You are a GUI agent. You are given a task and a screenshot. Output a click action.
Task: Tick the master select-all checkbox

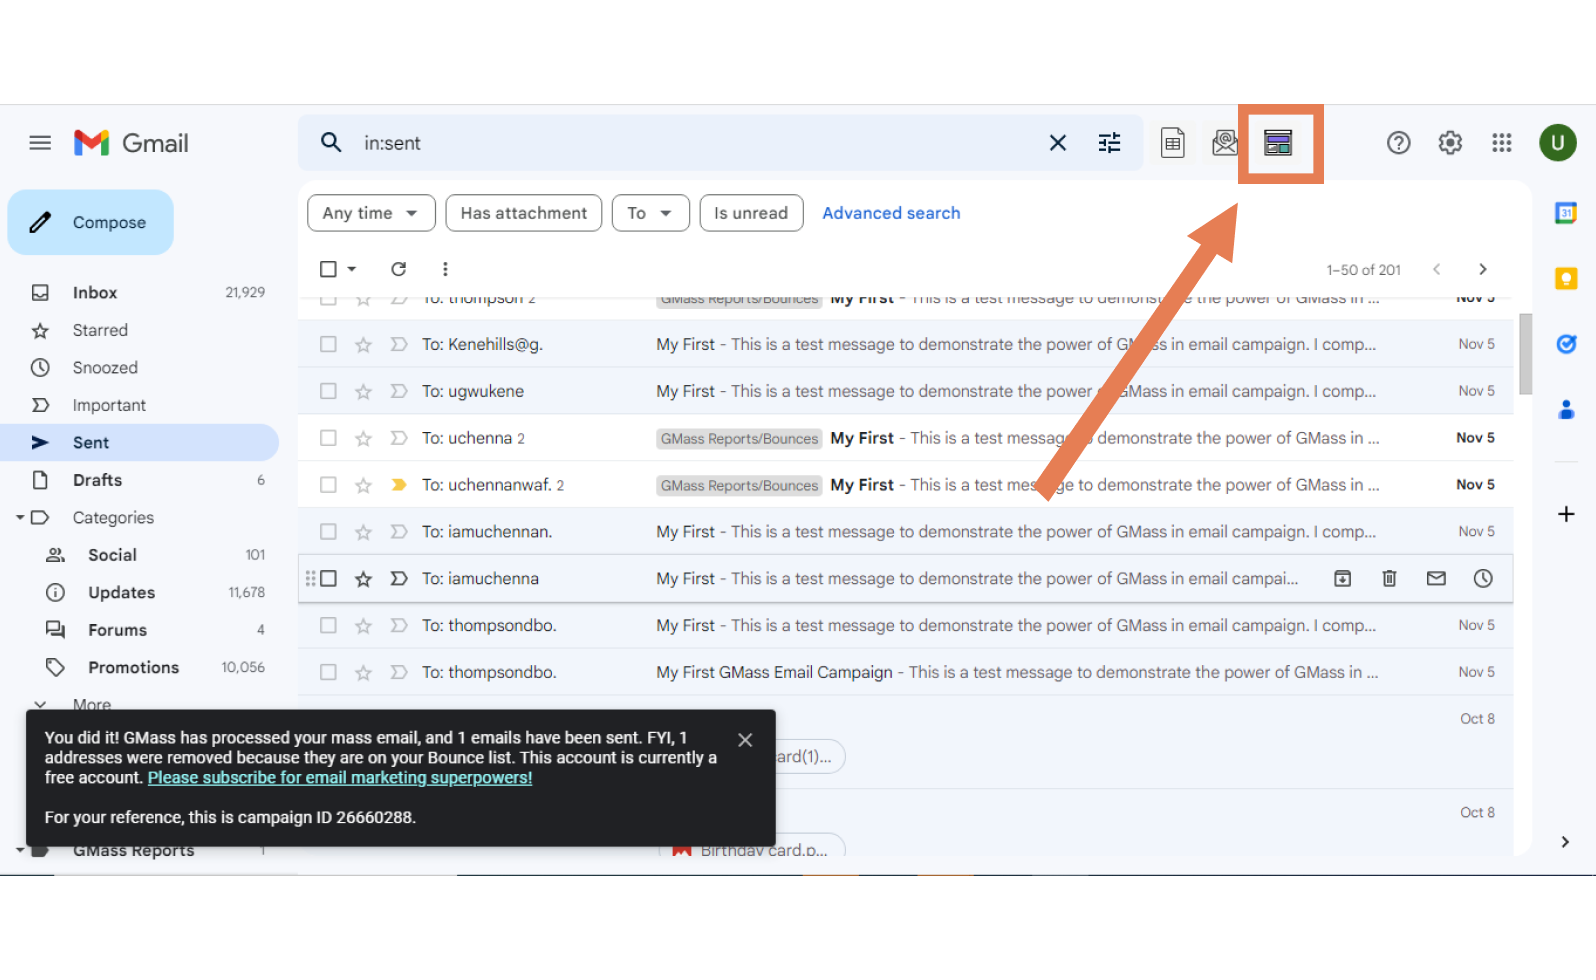pos(328,269)
